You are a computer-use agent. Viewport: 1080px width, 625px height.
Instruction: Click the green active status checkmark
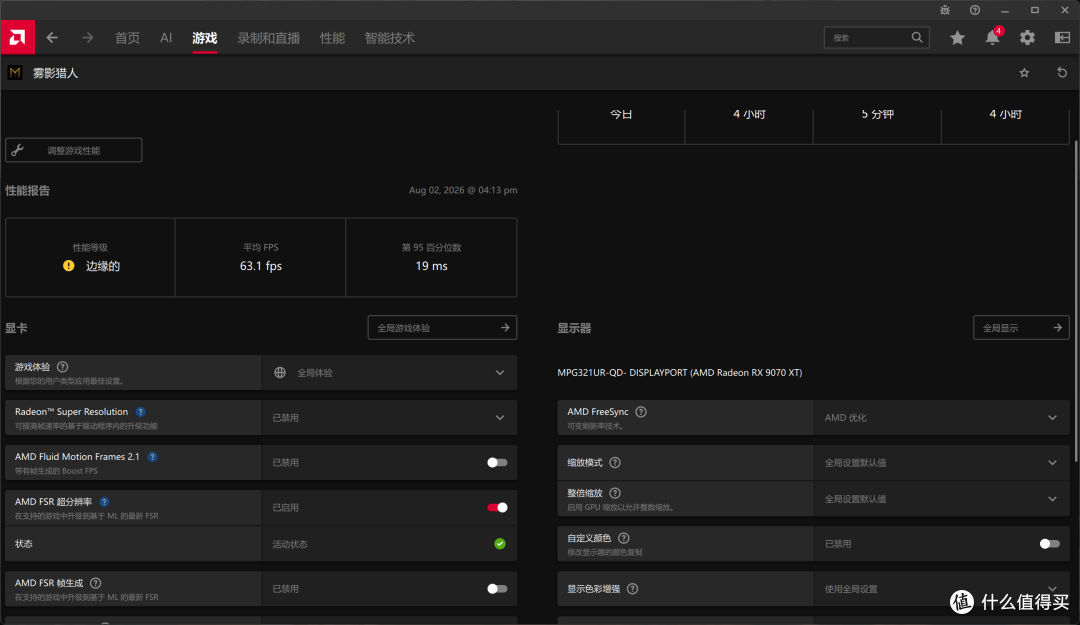coord(500,544)
